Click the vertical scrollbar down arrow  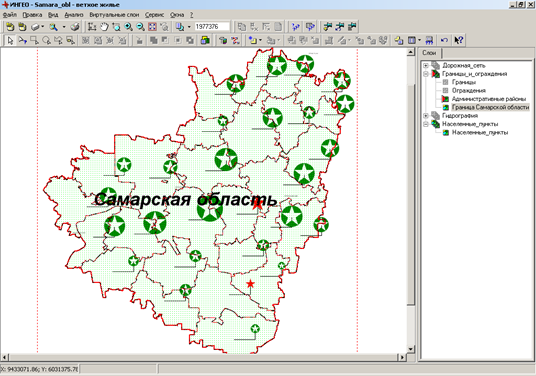(411, 349)
